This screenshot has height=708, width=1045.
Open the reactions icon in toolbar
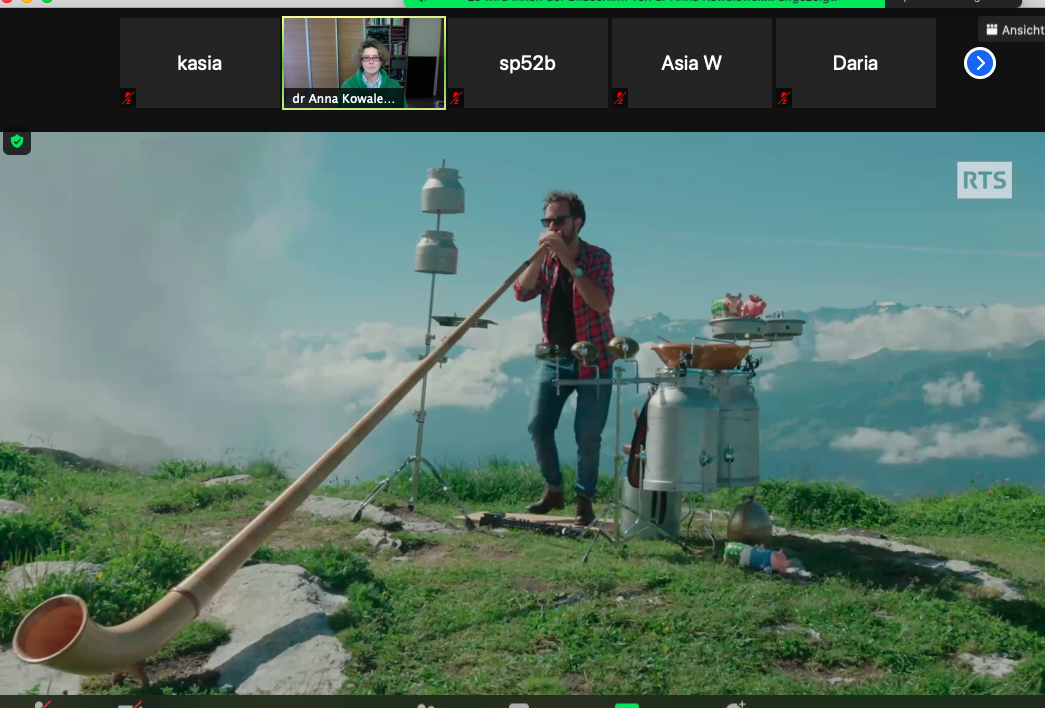tap(735, 704)
